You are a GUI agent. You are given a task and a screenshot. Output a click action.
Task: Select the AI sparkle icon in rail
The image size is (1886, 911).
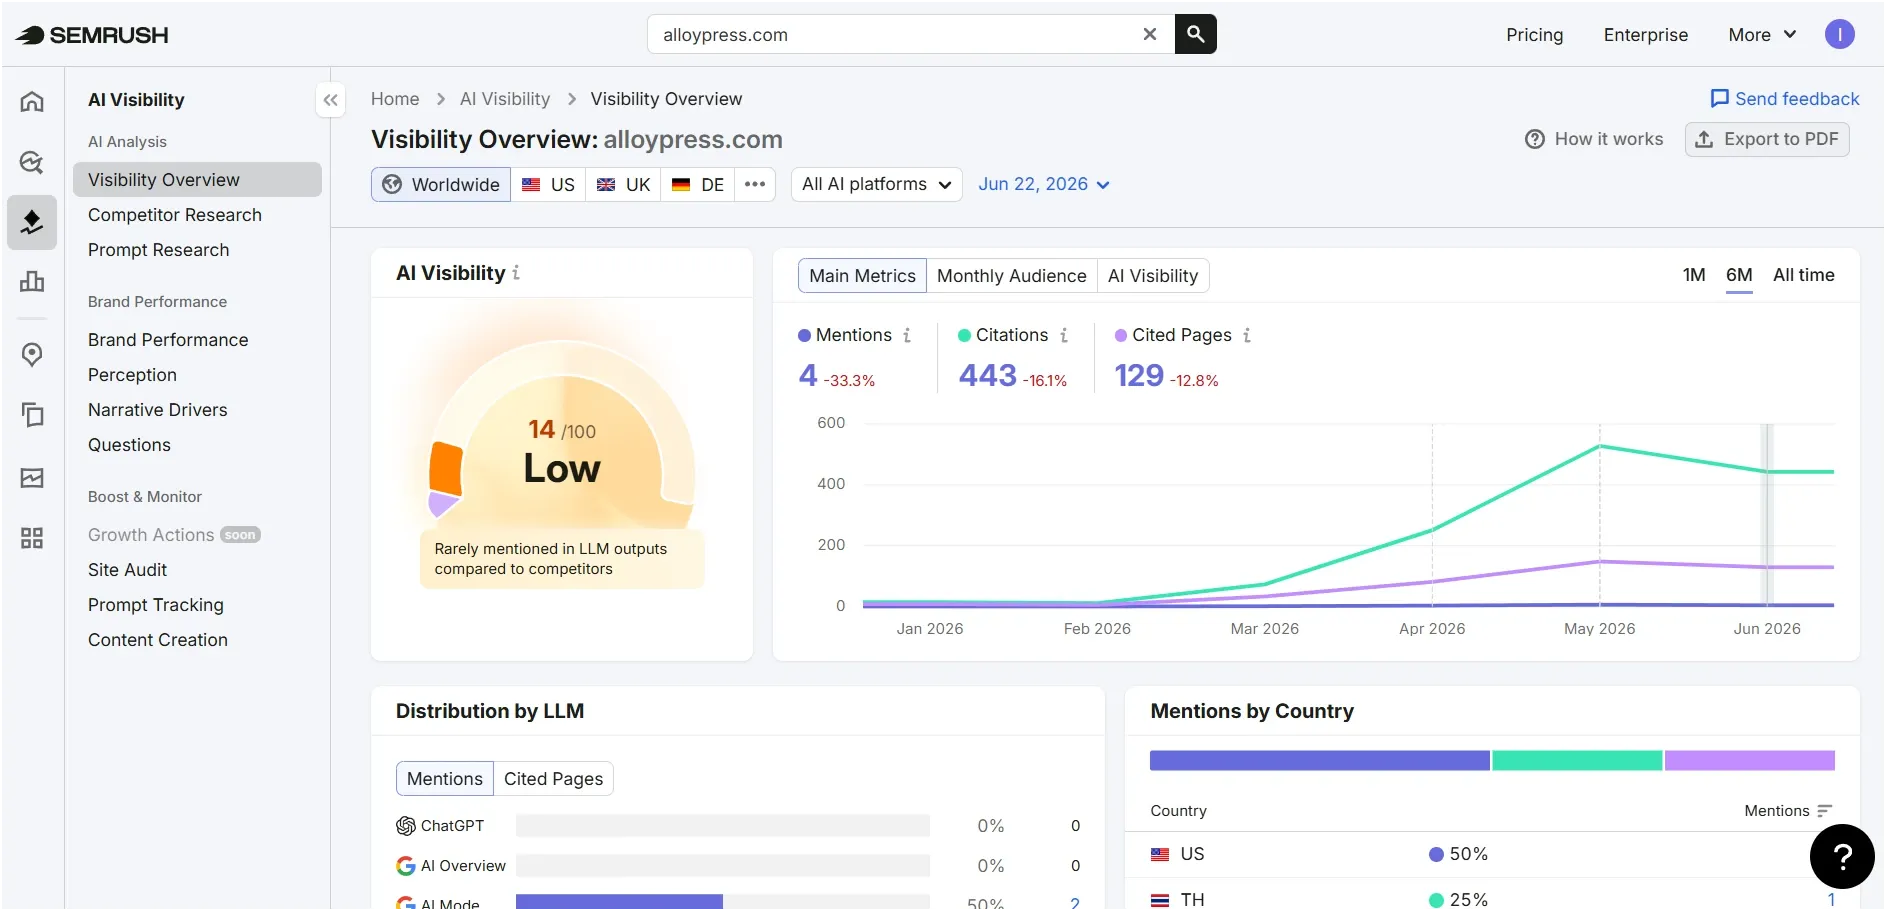32,222
